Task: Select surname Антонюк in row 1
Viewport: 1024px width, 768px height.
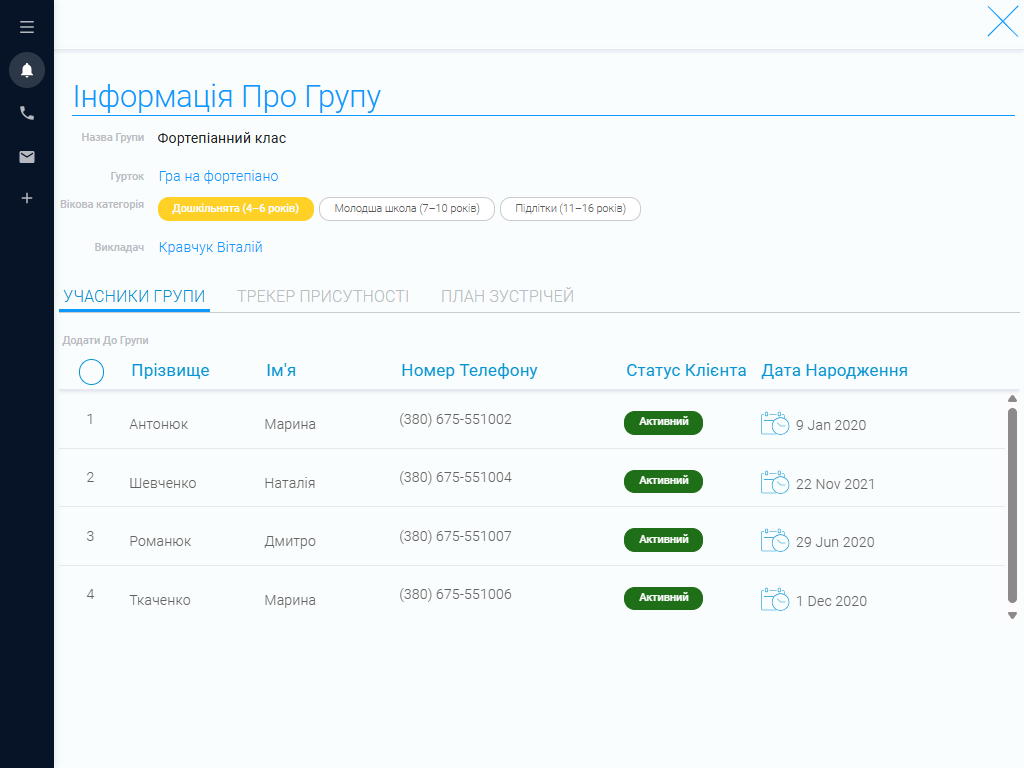Action: coord(159,424)
